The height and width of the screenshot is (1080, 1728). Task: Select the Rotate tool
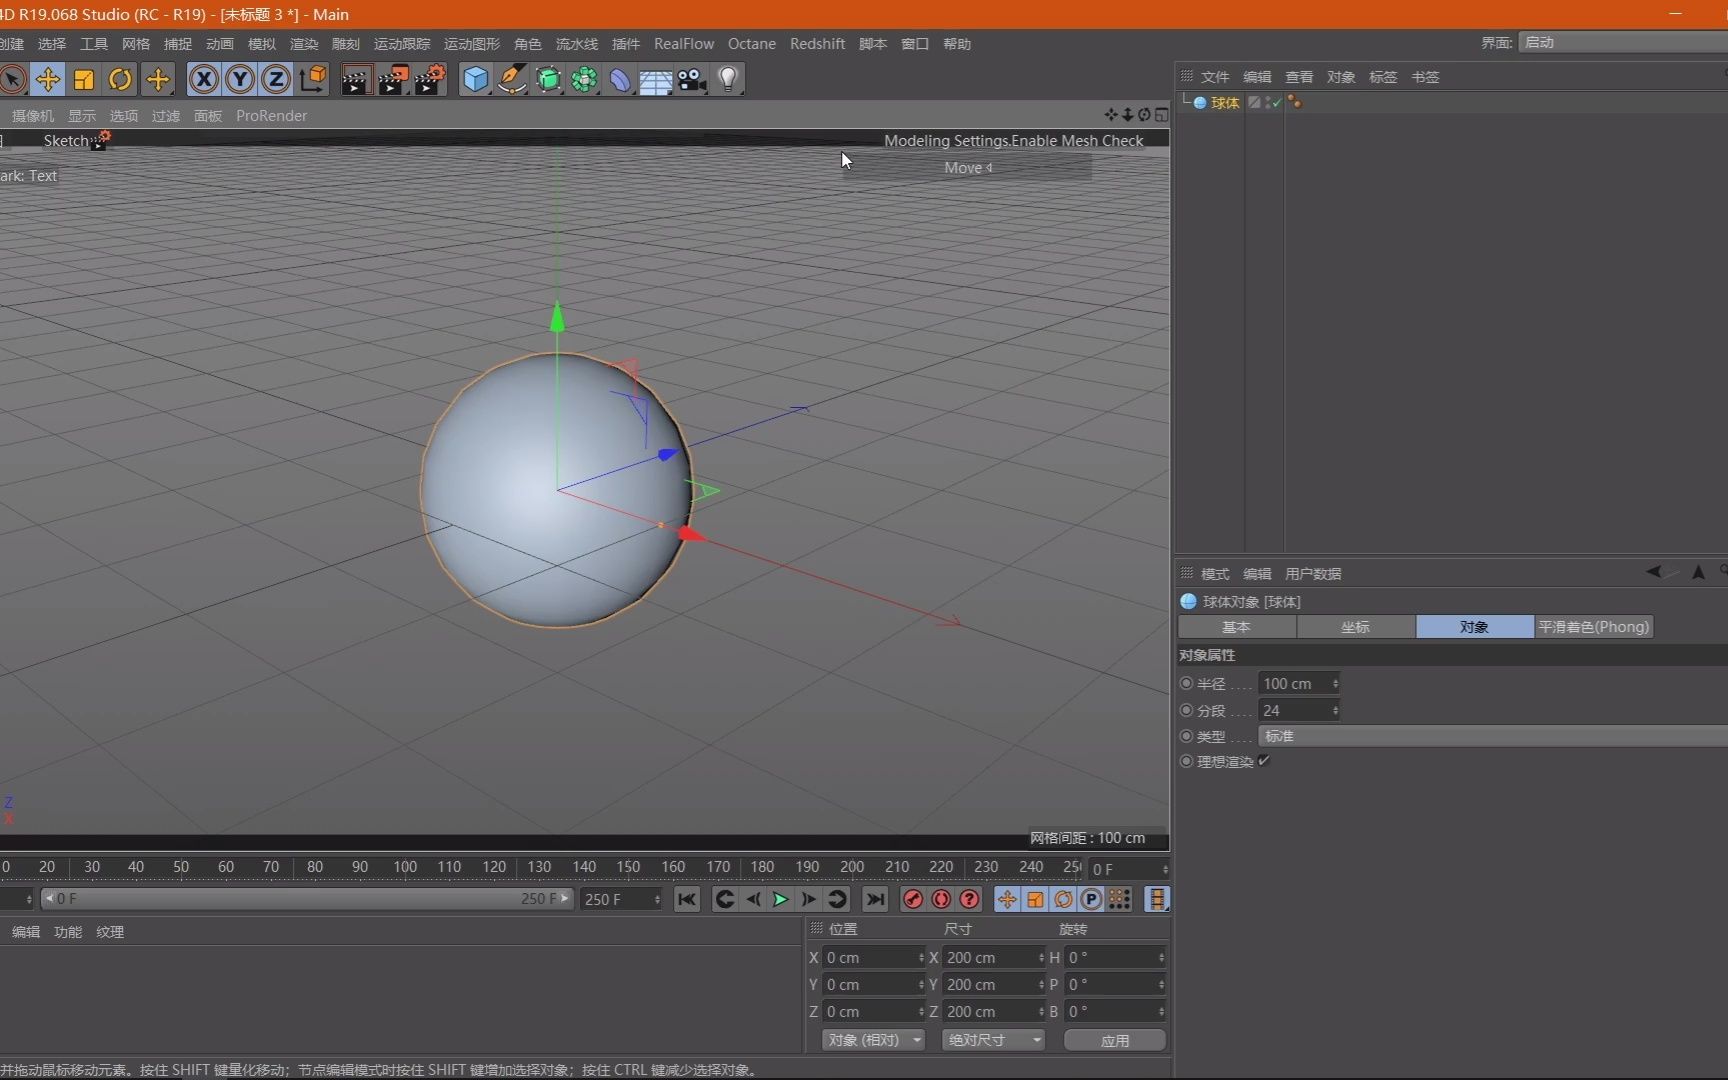(x=119, y=79)
